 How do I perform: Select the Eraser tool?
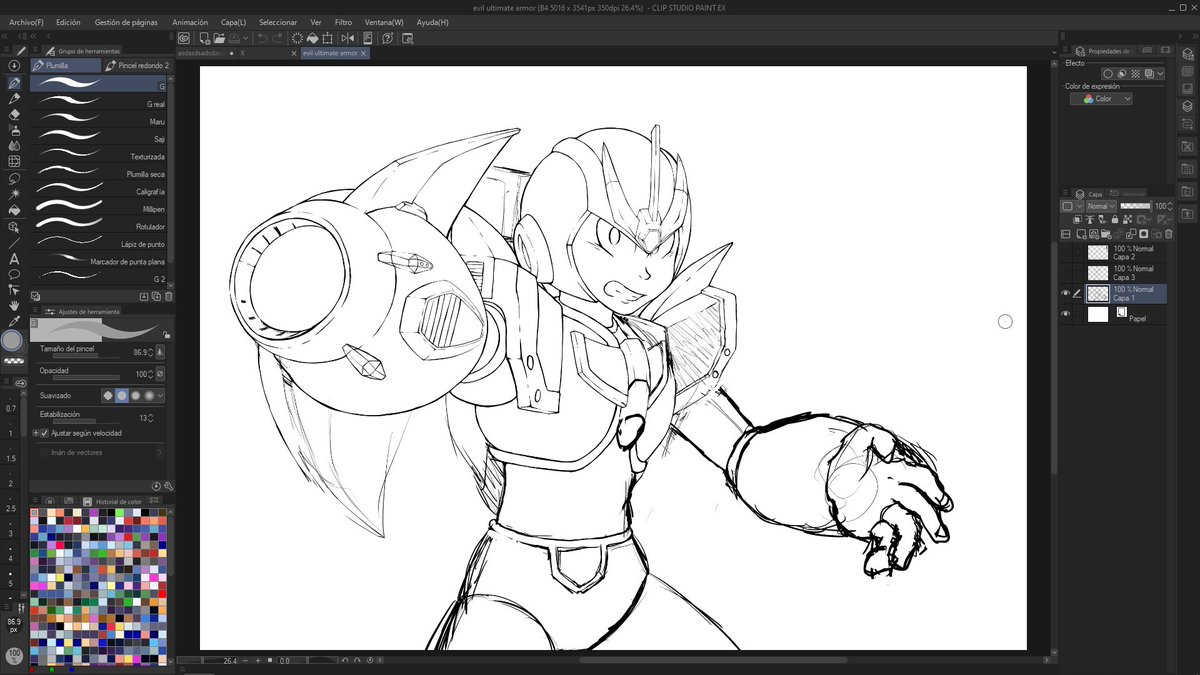14,114
